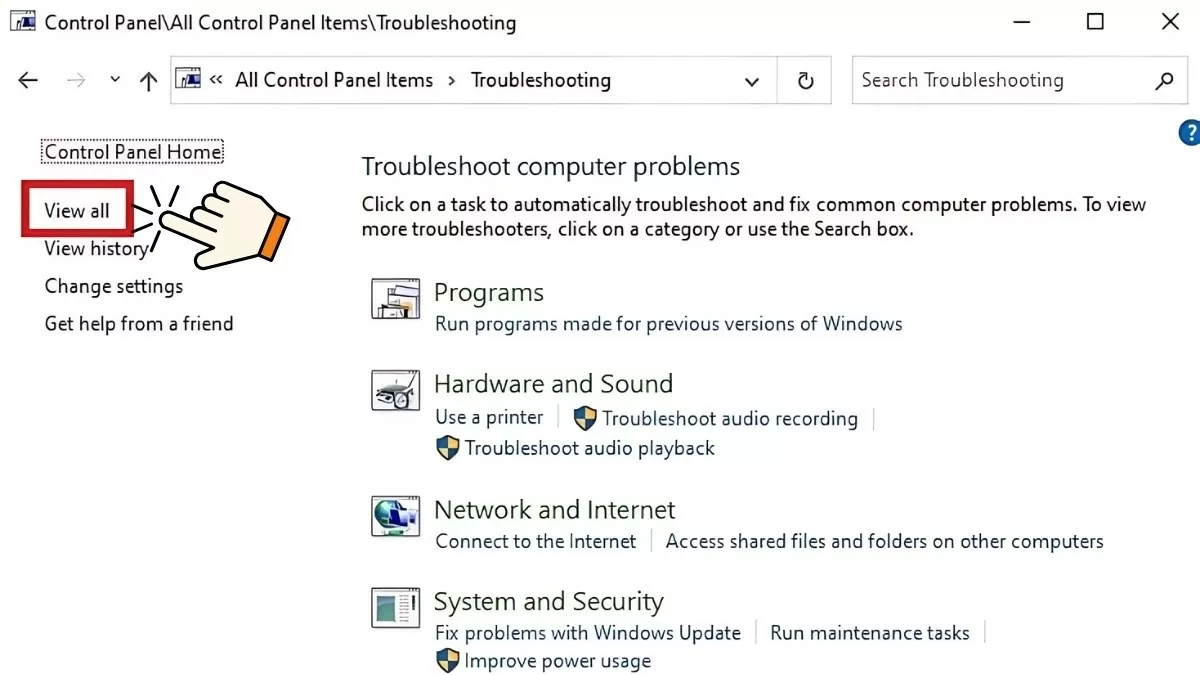Click the refresh button in address bar

[805, 81]
